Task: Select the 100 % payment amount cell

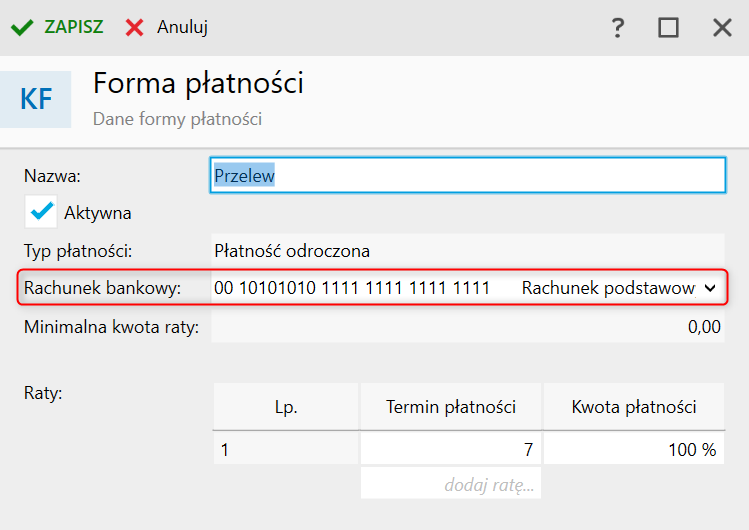Action: (633, 450)
